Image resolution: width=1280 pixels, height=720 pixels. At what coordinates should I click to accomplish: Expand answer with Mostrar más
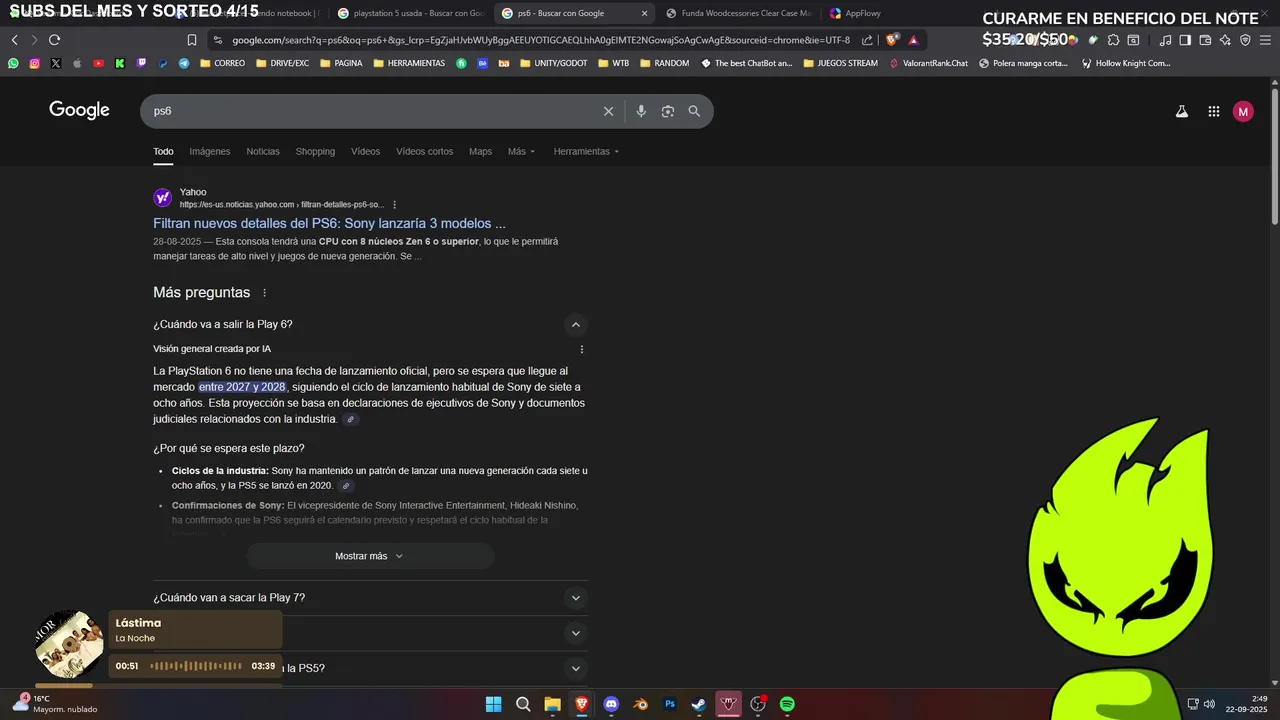[370, 556]
